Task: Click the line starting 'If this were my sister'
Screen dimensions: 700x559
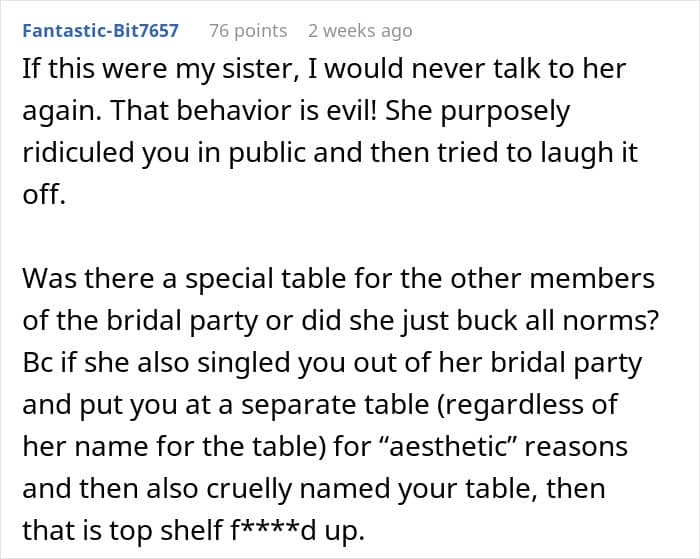Action: tap(324, 69)
